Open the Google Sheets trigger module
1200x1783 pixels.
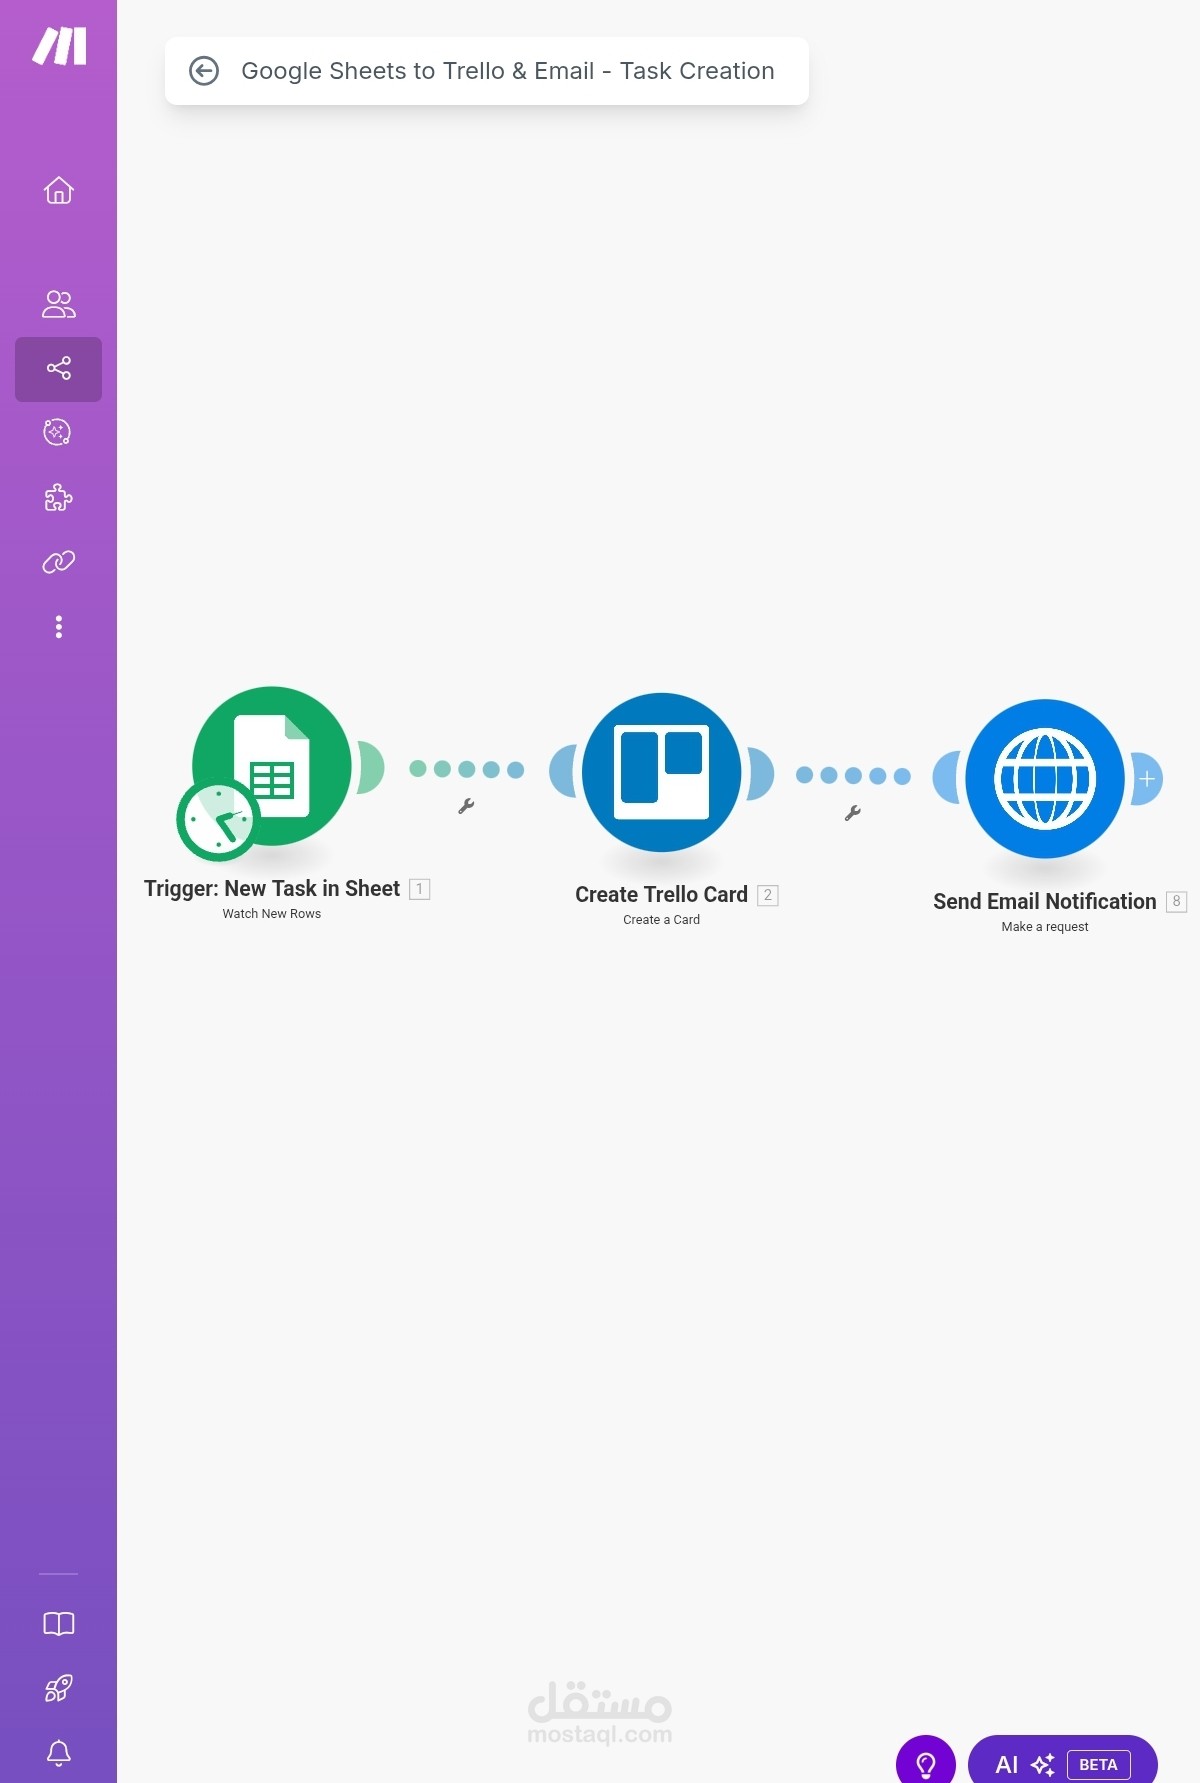[x=272, y=766]
